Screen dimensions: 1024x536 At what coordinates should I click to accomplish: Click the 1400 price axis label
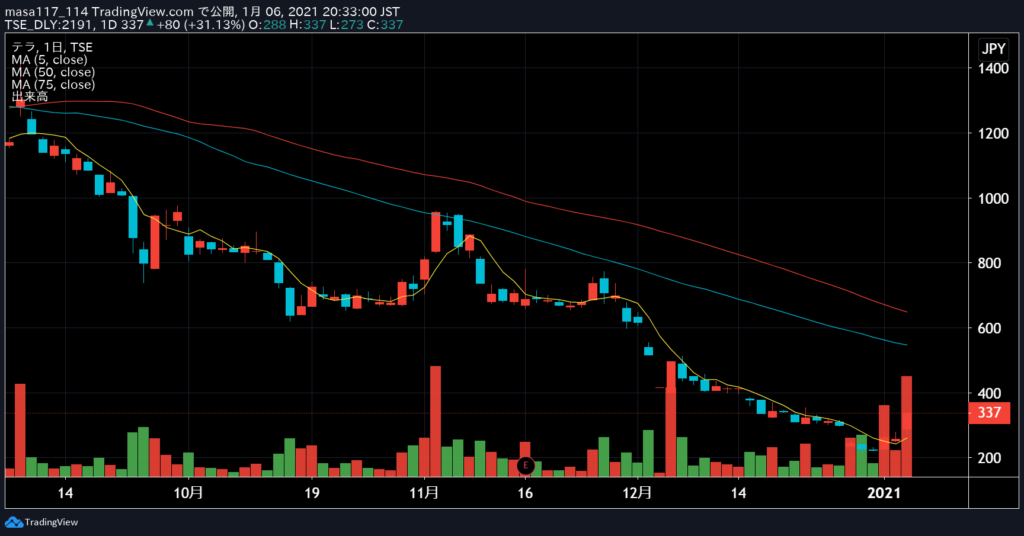click(x=993, y=69)
